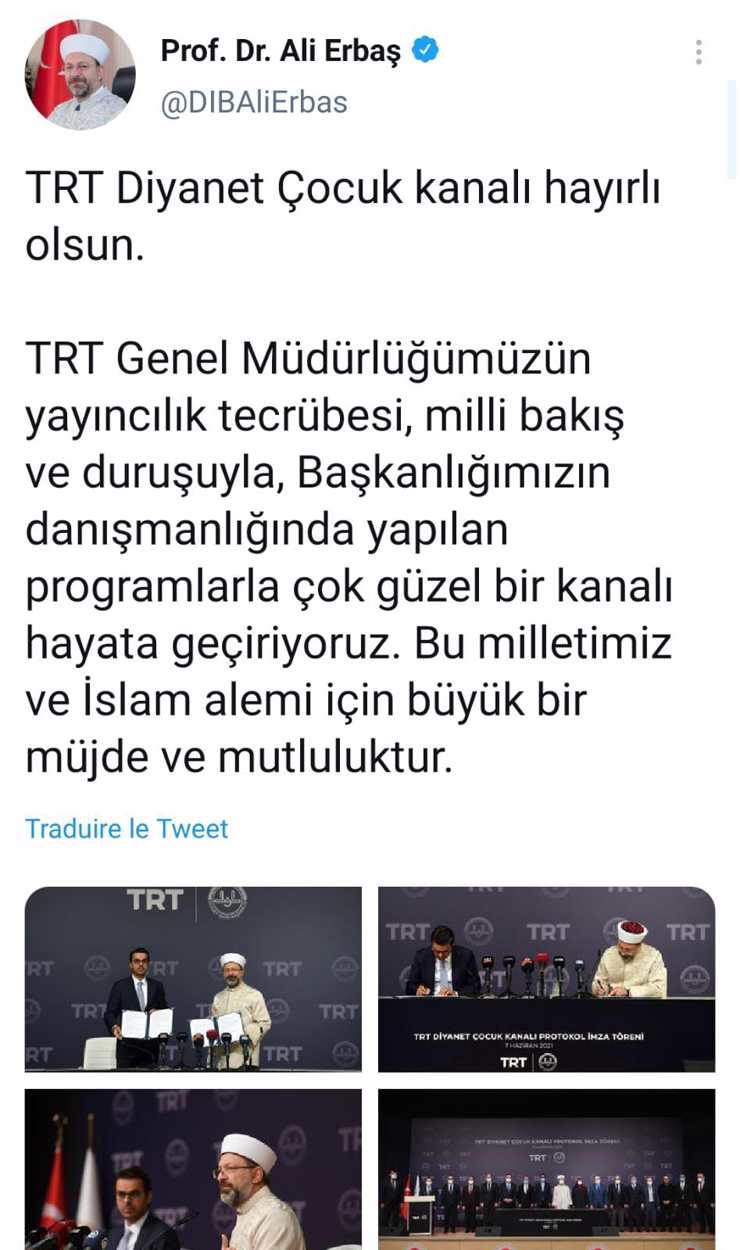Image resolution: width=740 pixels, height=1250 pixels.
Task: Click the blue verified badge beside Ali Erbaş
Action: click(x=426, y=51)
